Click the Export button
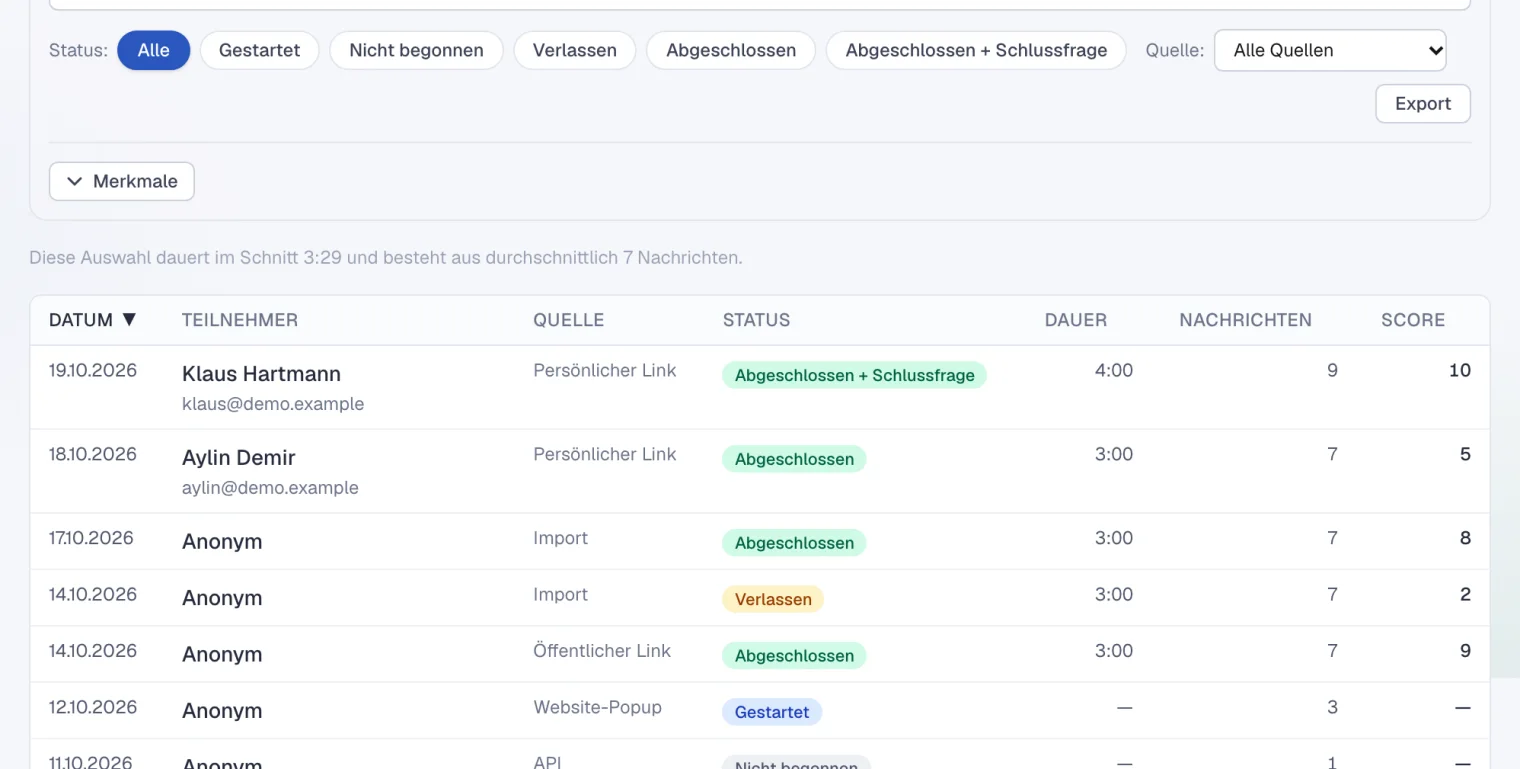The height and width of the screenshot is (769, 1520). coord(1423,104)
